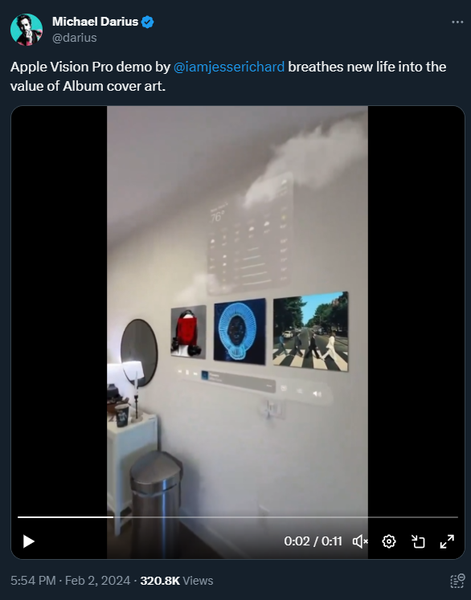Click the Feb 2, 2024 date
Screen dimensions: 471x600
pyautogui.click(x=98, y=580)
